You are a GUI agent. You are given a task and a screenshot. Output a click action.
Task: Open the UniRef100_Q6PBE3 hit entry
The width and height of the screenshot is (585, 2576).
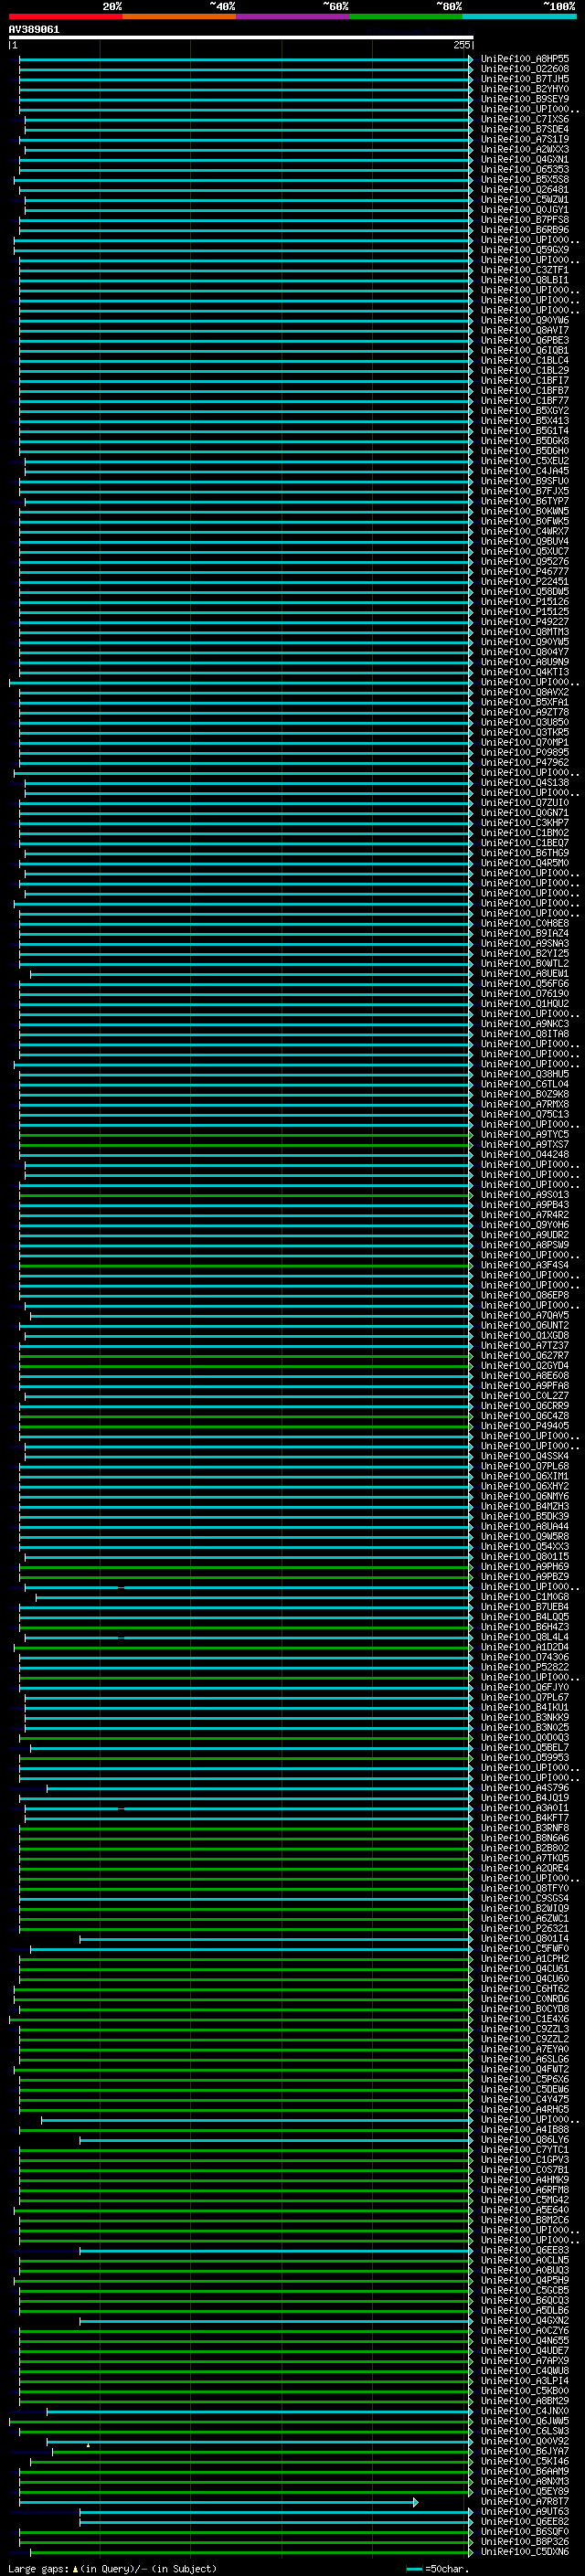[x=524, y=341]
